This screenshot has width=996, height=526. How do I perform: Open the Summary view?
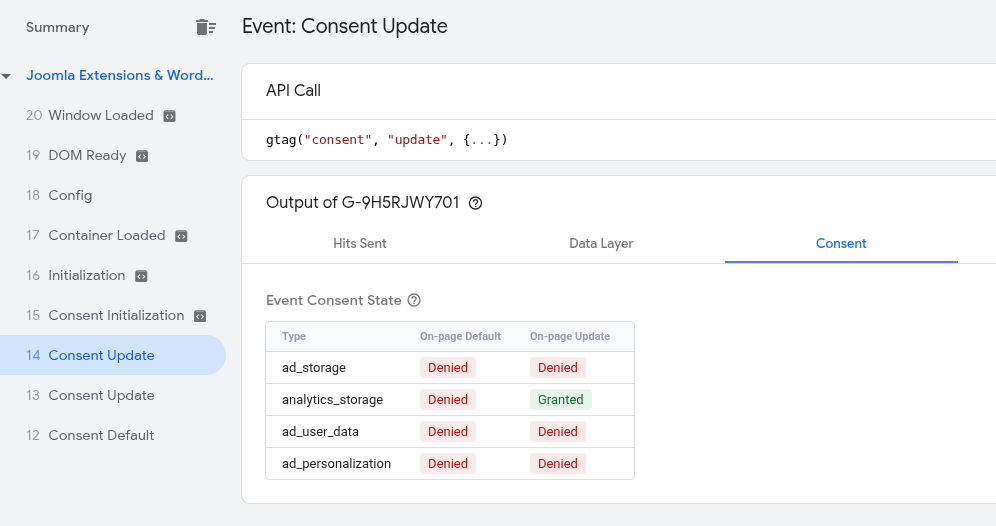click(x=57, y=27)
